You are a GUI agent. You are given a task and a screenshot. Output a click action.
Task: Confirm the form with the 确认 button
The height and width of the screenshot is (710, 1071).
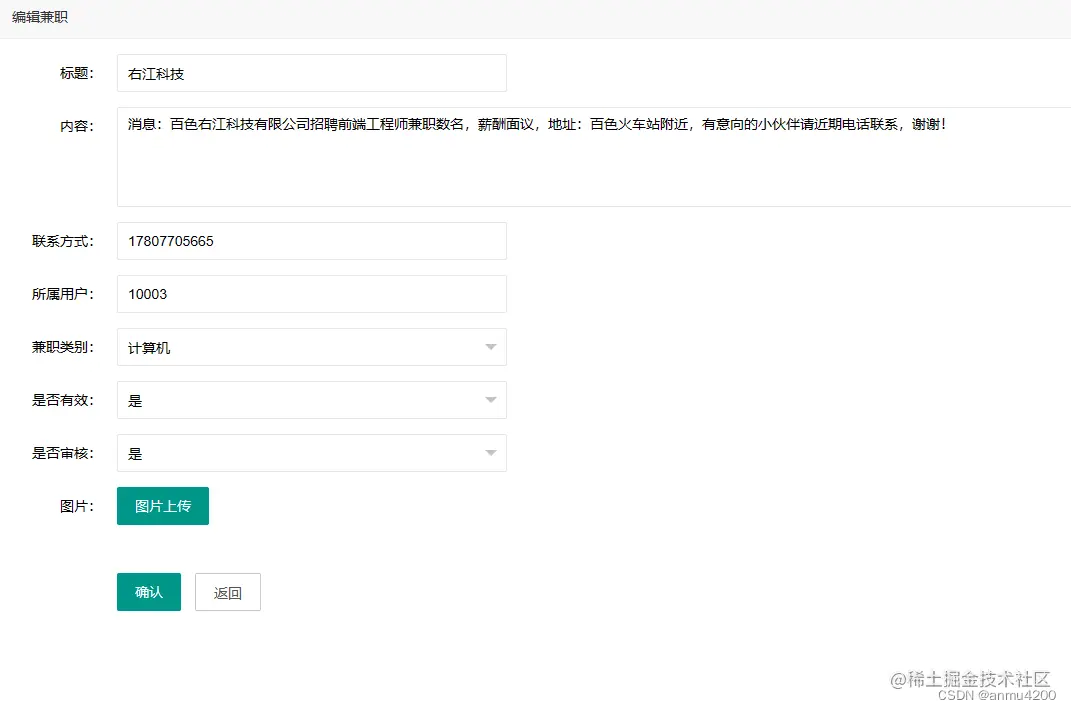149,592
